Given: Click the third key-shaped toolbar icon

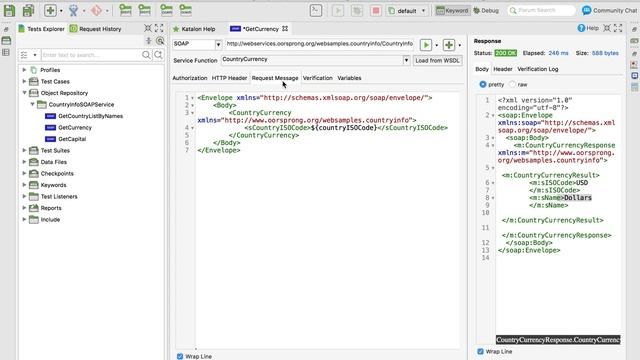Looking at the screenshot, I should (x=167, y=10).
